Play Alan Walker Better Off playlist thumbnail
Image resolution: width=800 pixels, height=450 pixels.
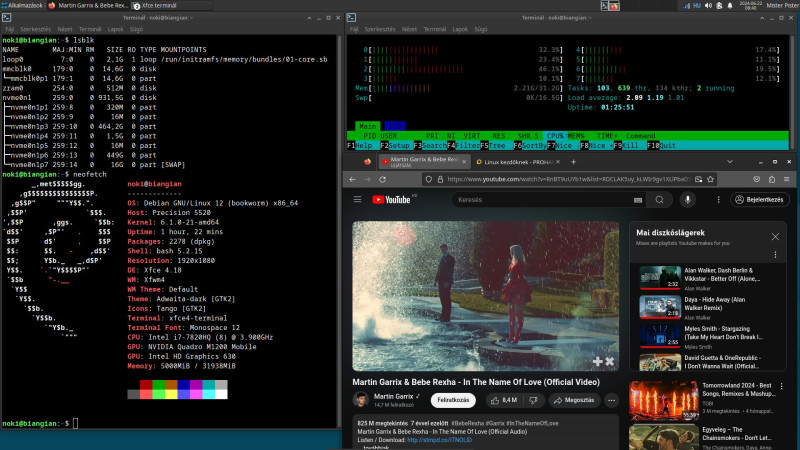click(660, 278)
